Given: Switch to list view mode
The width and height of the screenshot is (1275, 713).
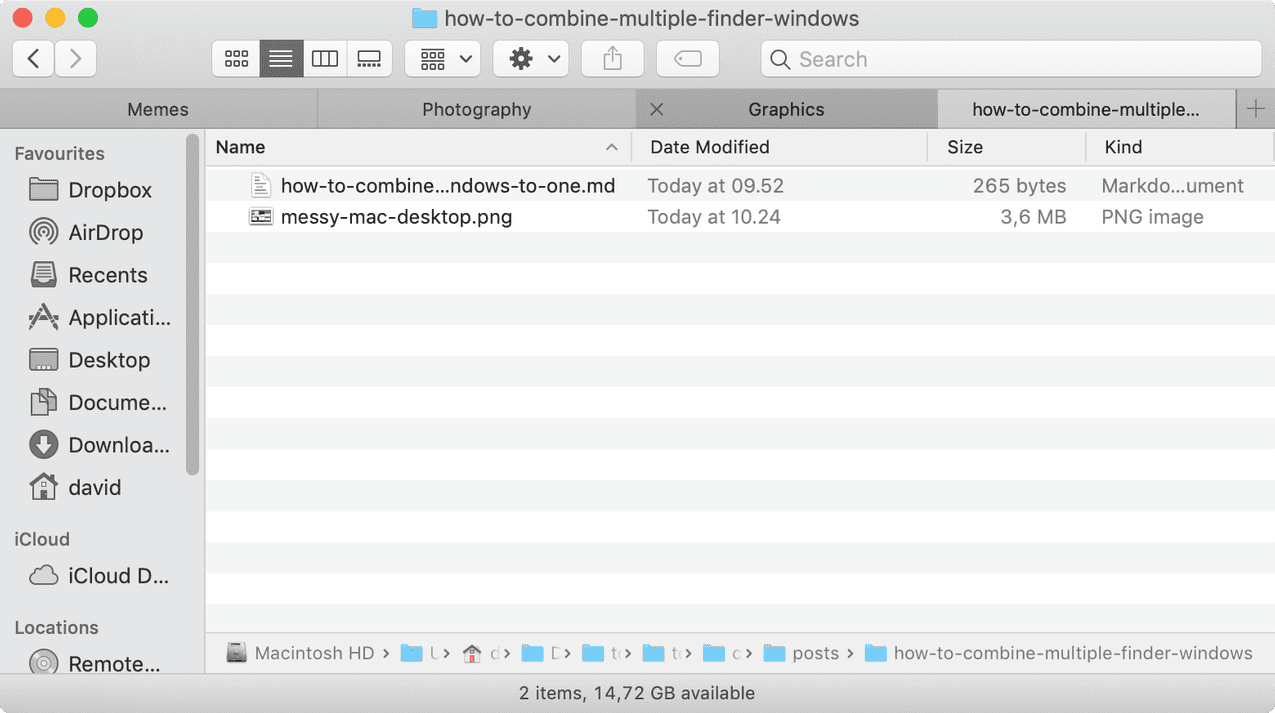Looking at the screenshot, I should pos(281,59).
